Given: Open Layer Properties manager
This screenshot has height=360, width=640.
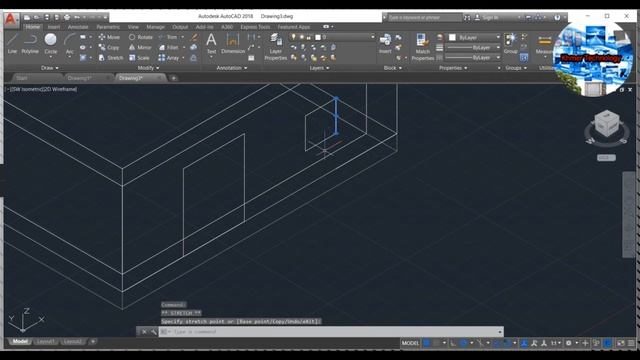Looking at the screenshot, I should coord(276,47).
